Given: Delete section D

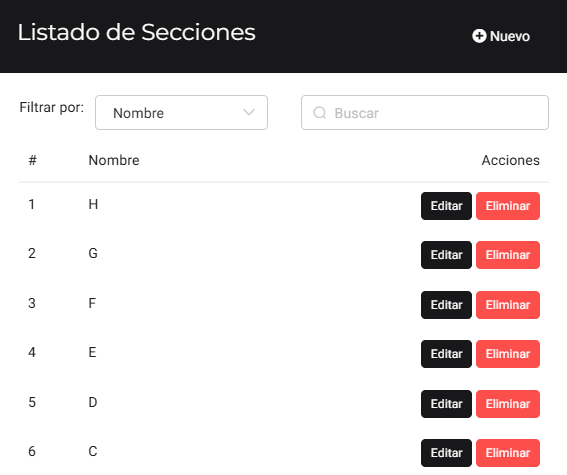Looking at the screenshot, I should tap(508, 404).
